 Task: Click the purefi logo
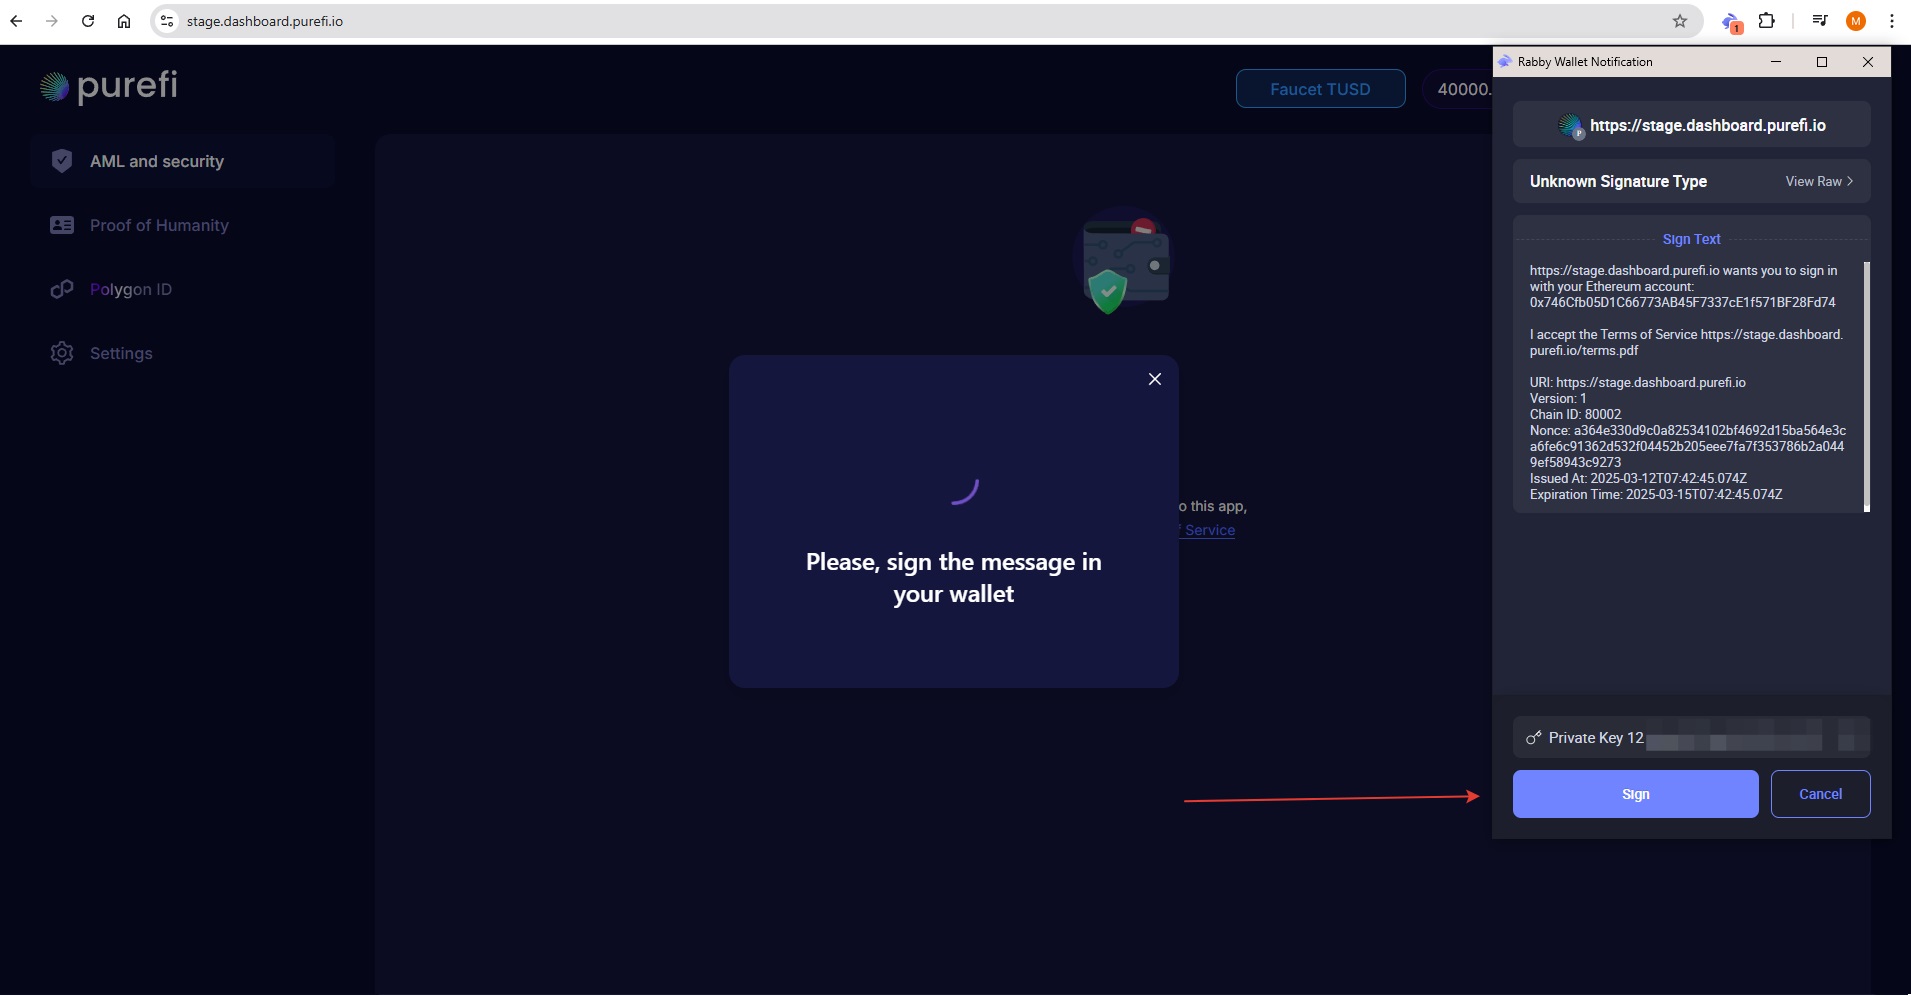pos(109,87)
